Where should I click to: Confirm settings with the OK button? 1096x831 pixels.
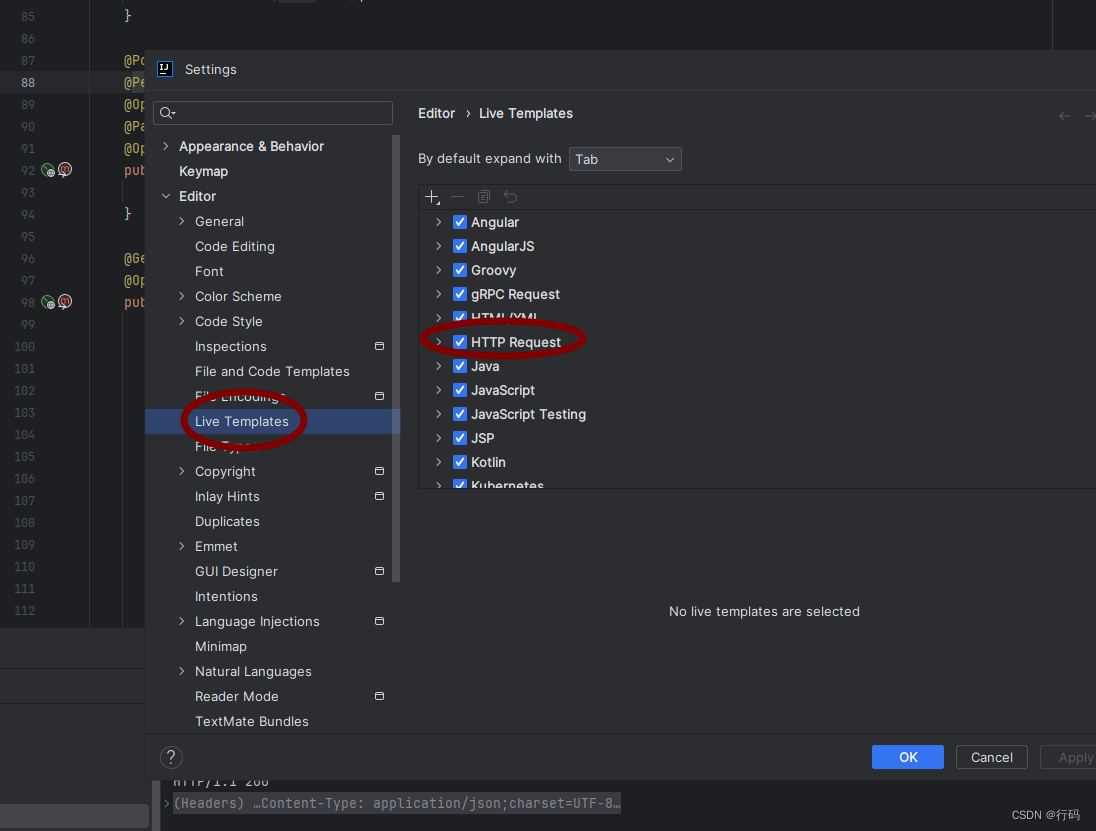pos(907,757)
